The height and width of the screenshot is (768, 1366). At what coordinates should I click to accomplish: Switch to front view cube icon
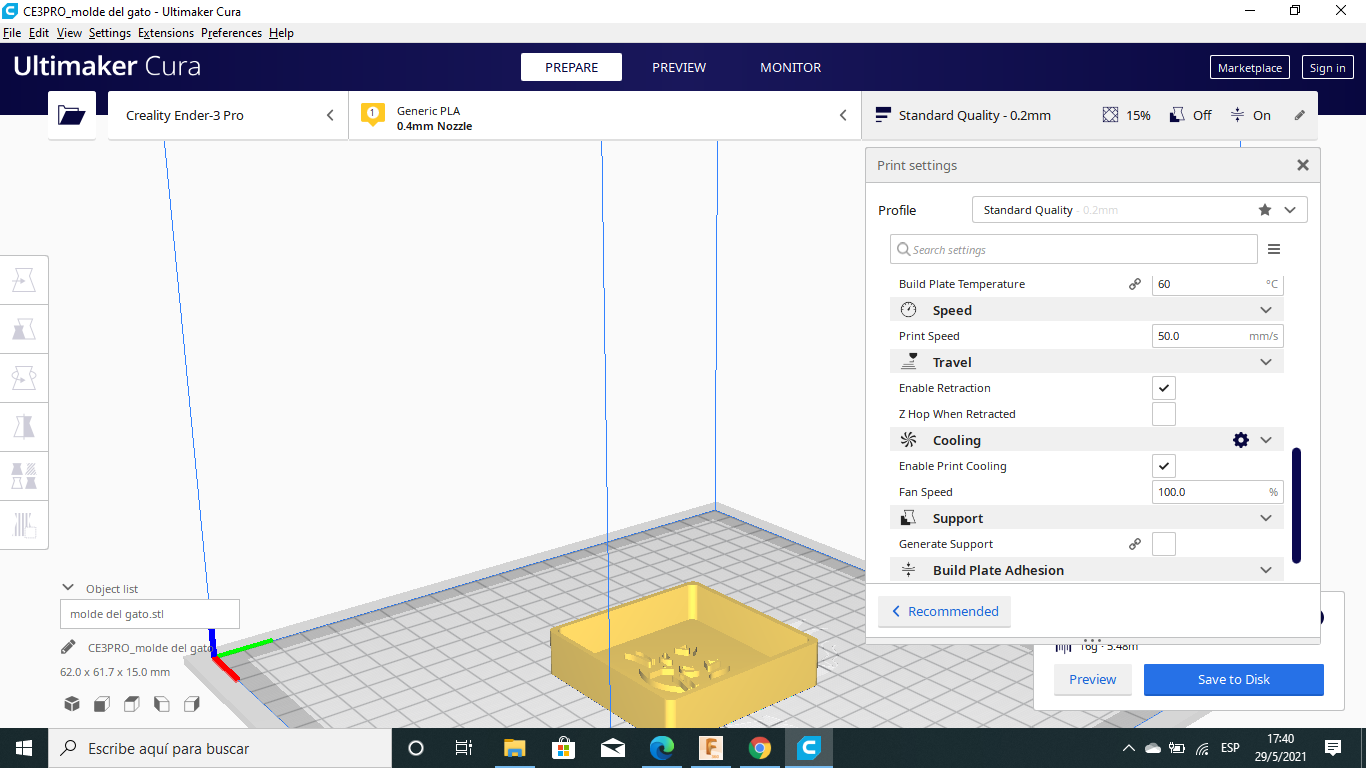102,704
